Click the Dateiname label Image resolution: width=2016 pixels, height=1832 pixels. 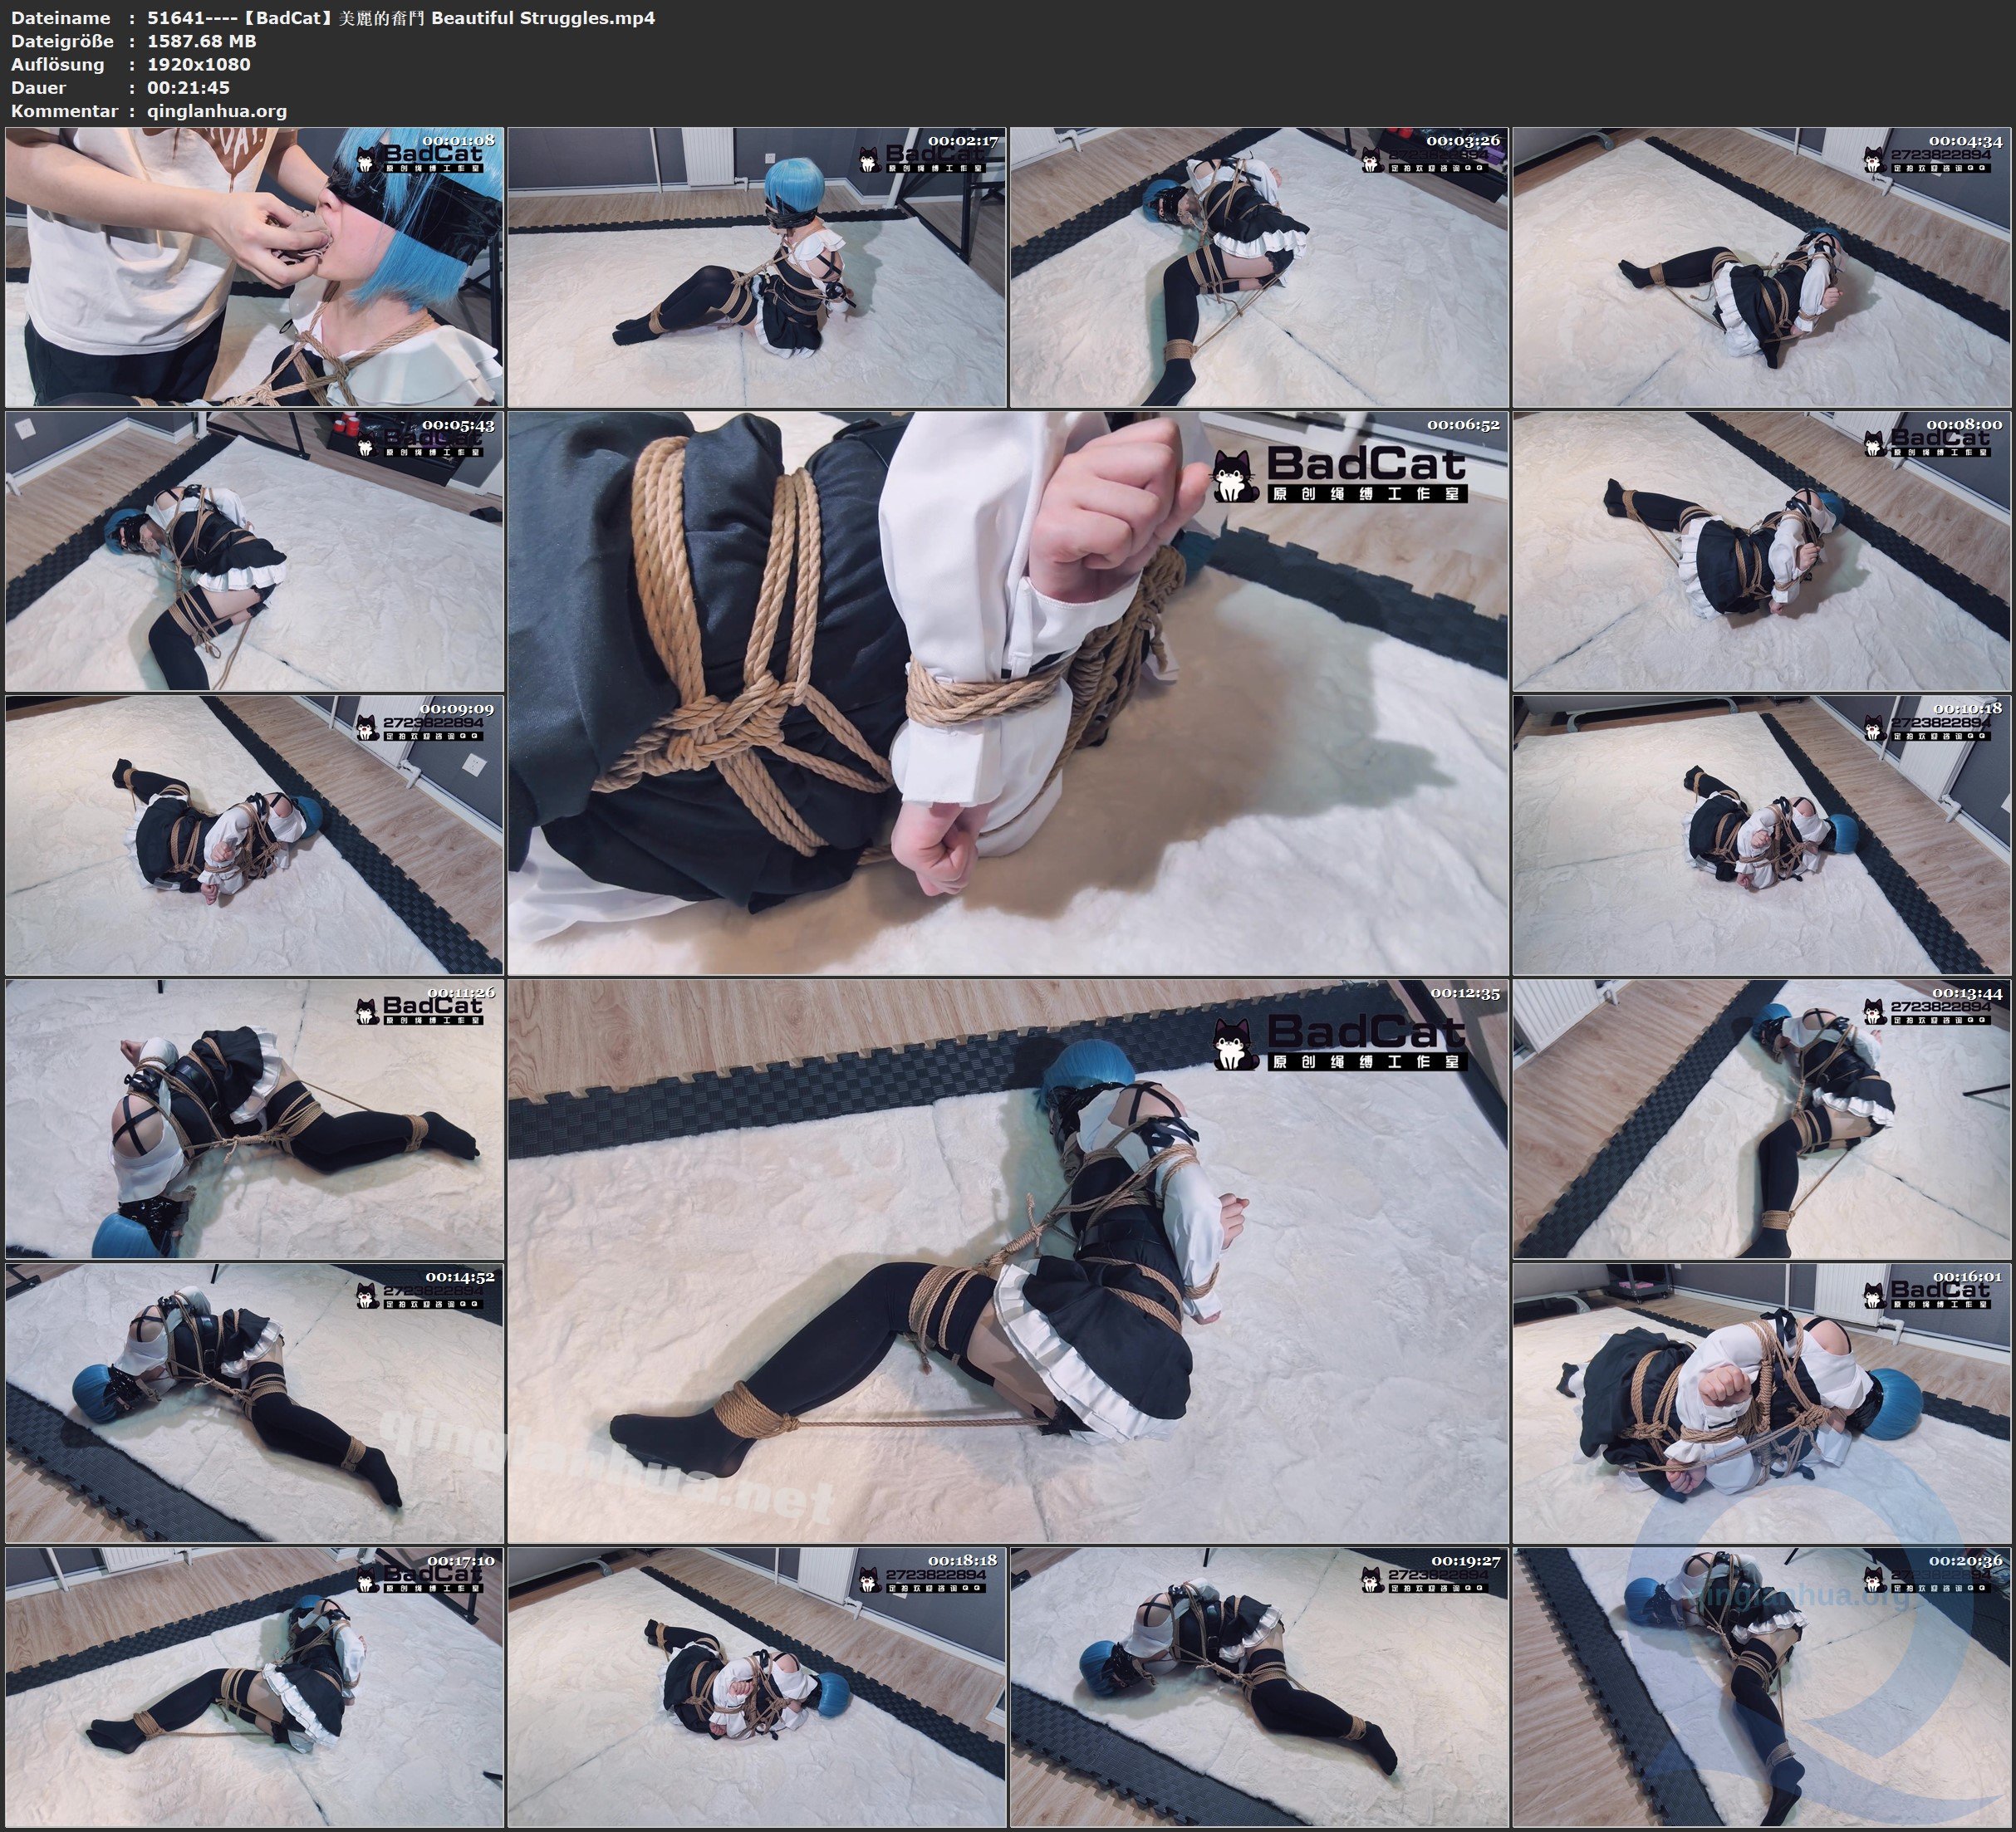pos(61,18)
